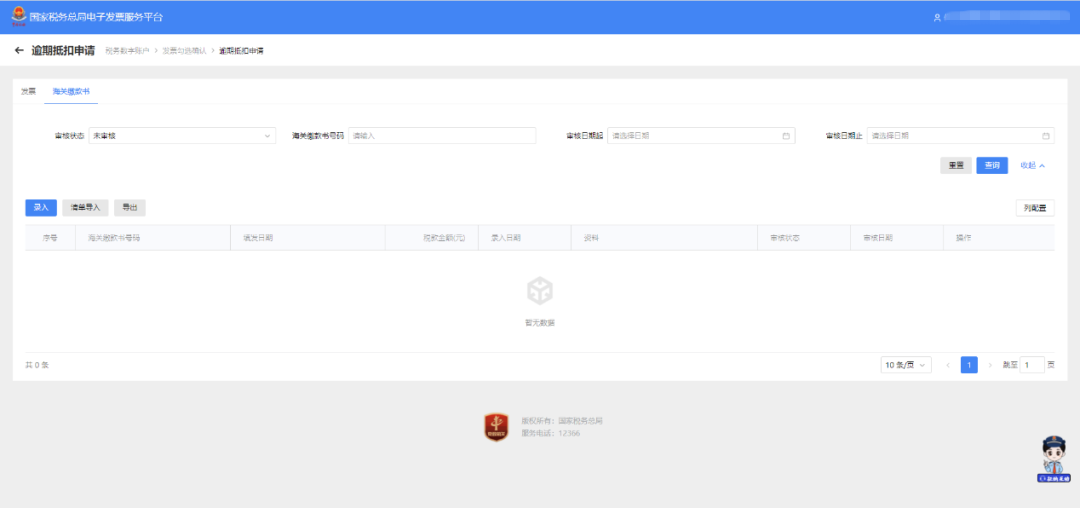Image resolution: width=1080 pixels, height=508 pixels.
Task: Click the user account avatar icon
Action: pos(937,17)
